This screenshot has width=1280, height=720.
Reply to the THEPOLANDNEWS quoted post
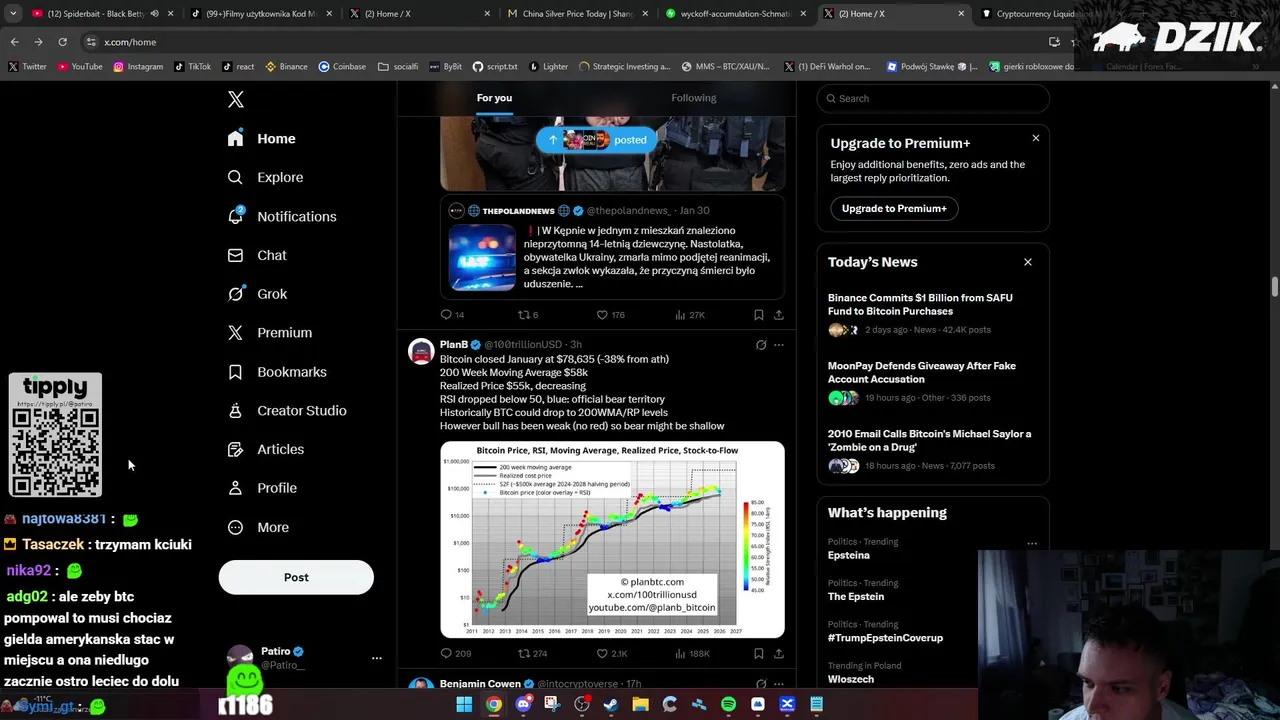coord(446,314)
